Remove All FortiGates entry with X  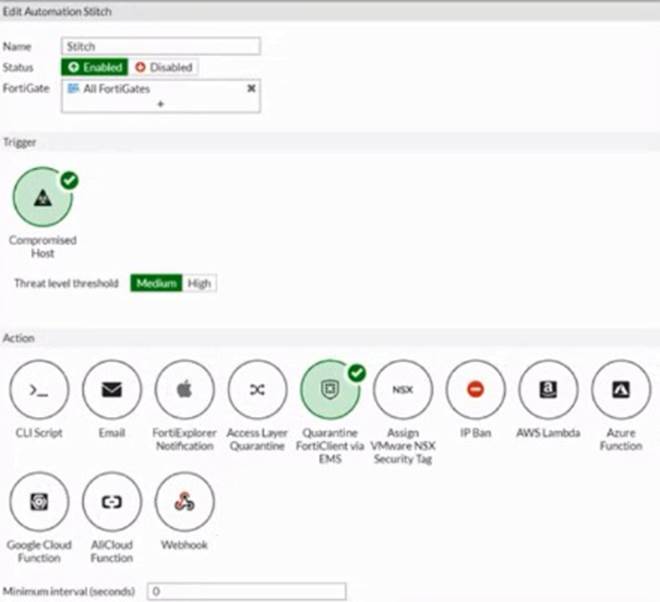coord(252,89)
